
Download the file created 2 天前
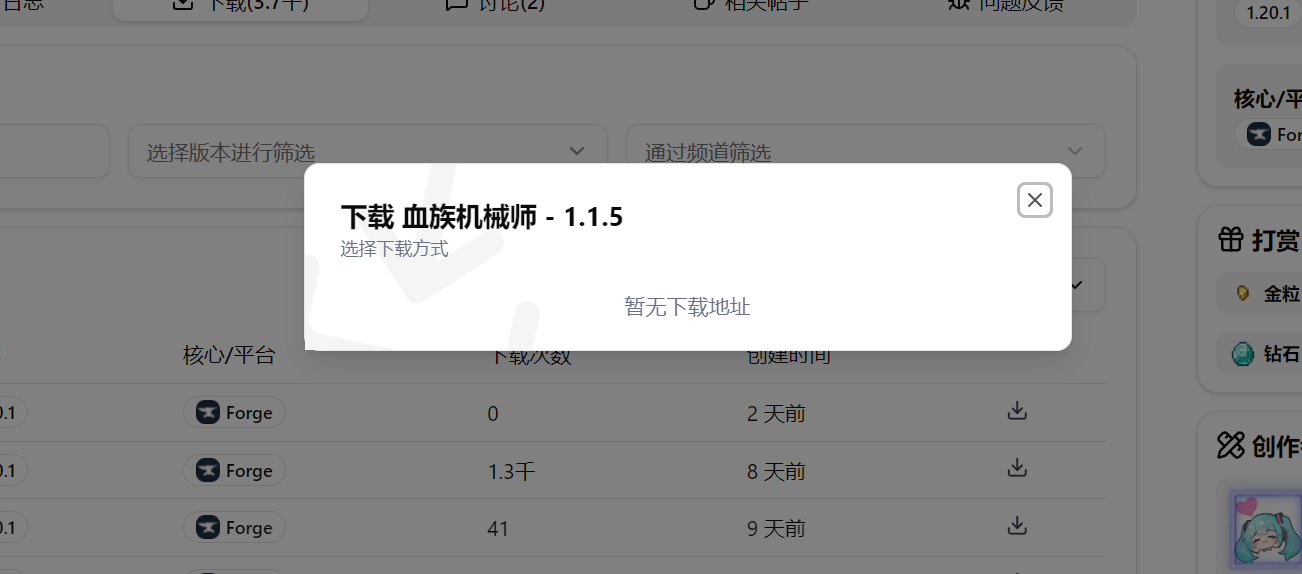coord(1017,411)
